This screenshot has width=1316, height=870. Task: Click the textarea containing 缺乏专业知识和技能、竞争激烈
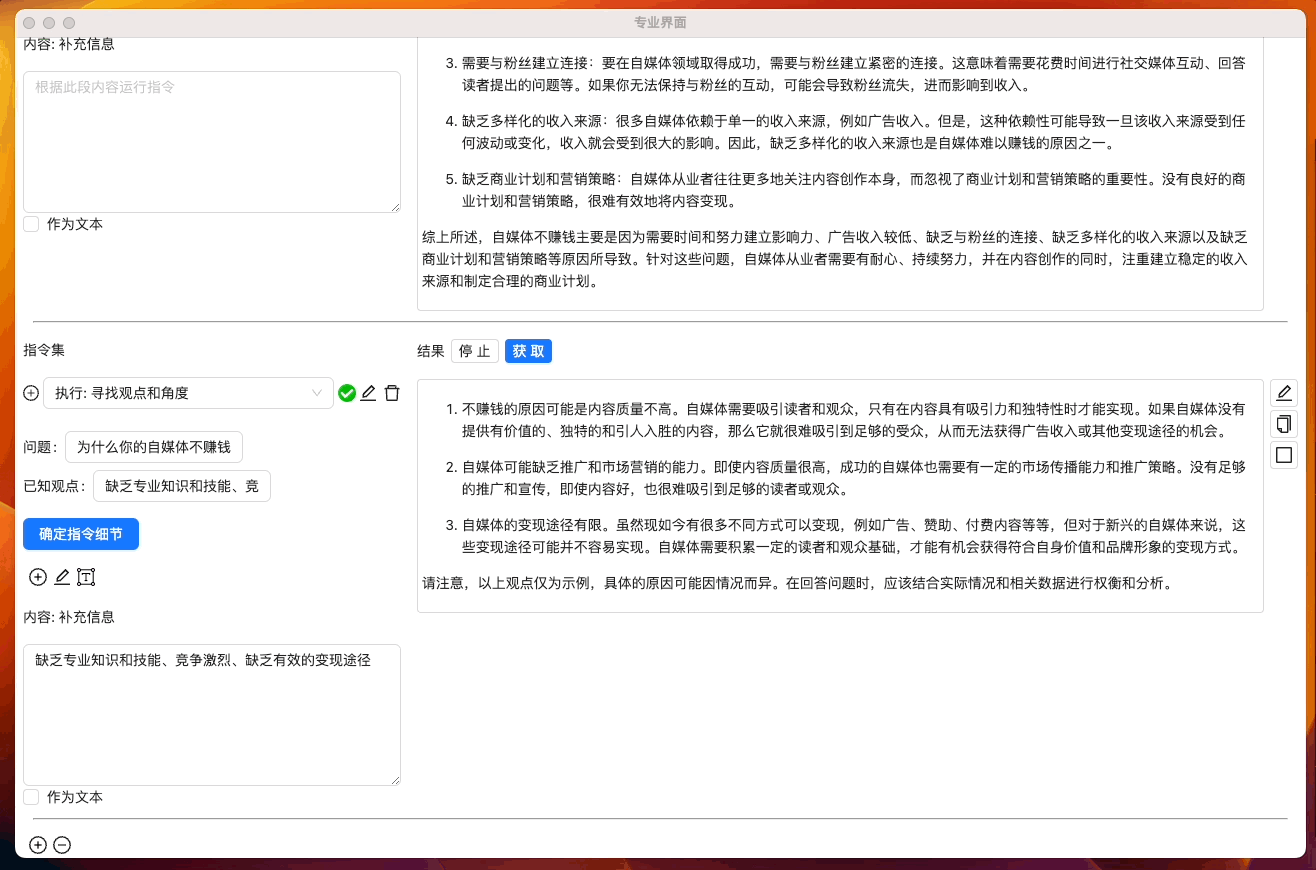pyautogui.click(x=212, y=715)
